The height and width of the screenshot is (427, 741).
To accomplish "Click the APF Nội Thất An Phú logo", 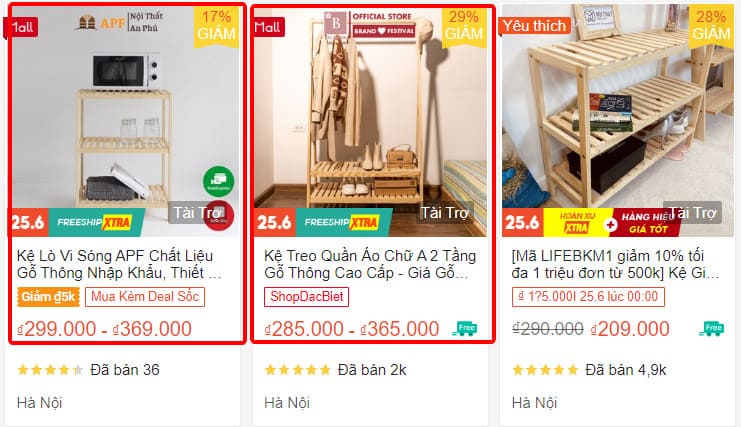I will [119, 22].
